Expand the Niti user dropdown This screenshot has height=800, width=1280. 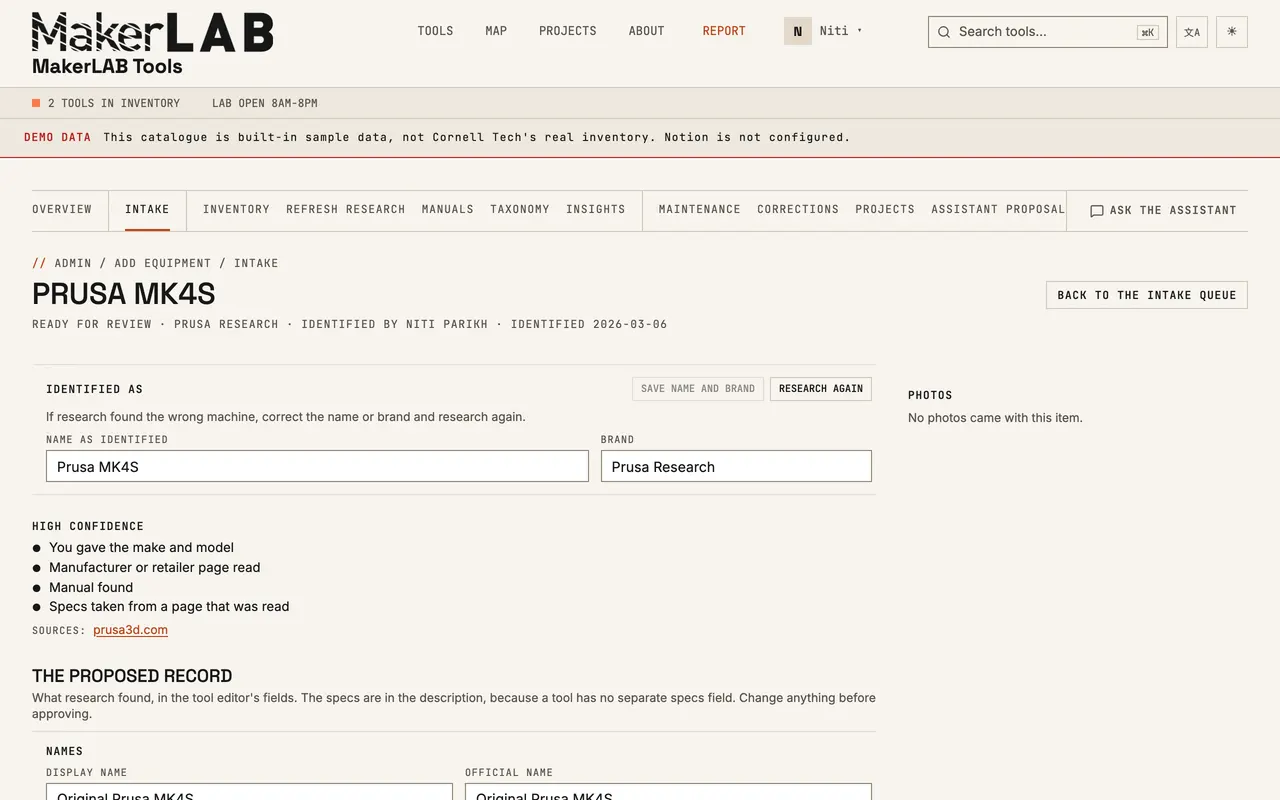(841, 31)
